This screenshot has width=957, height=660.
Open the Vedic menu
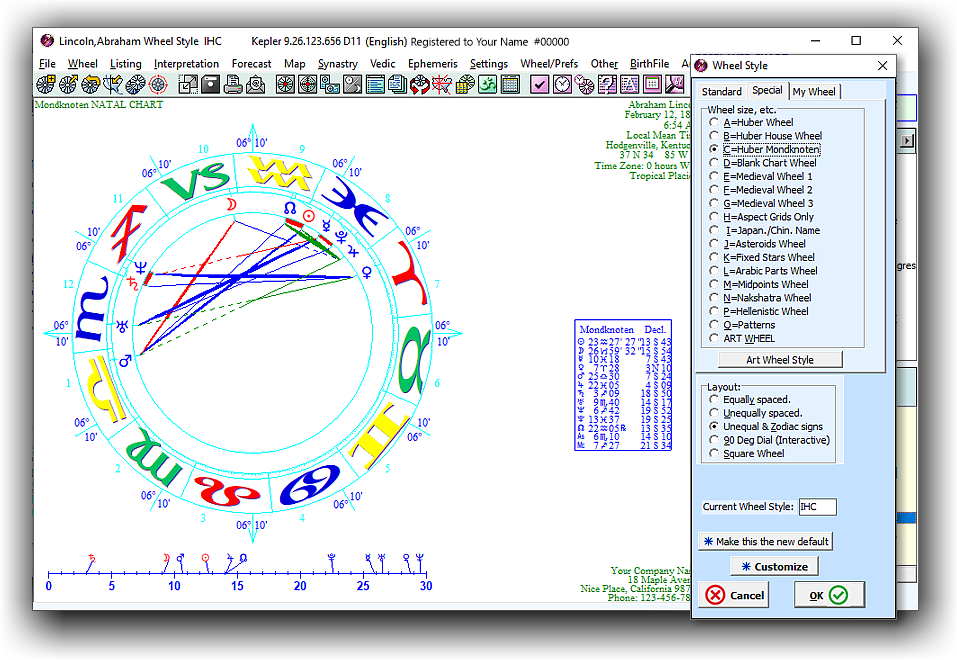pyautogui.click(x=382, y=64)
